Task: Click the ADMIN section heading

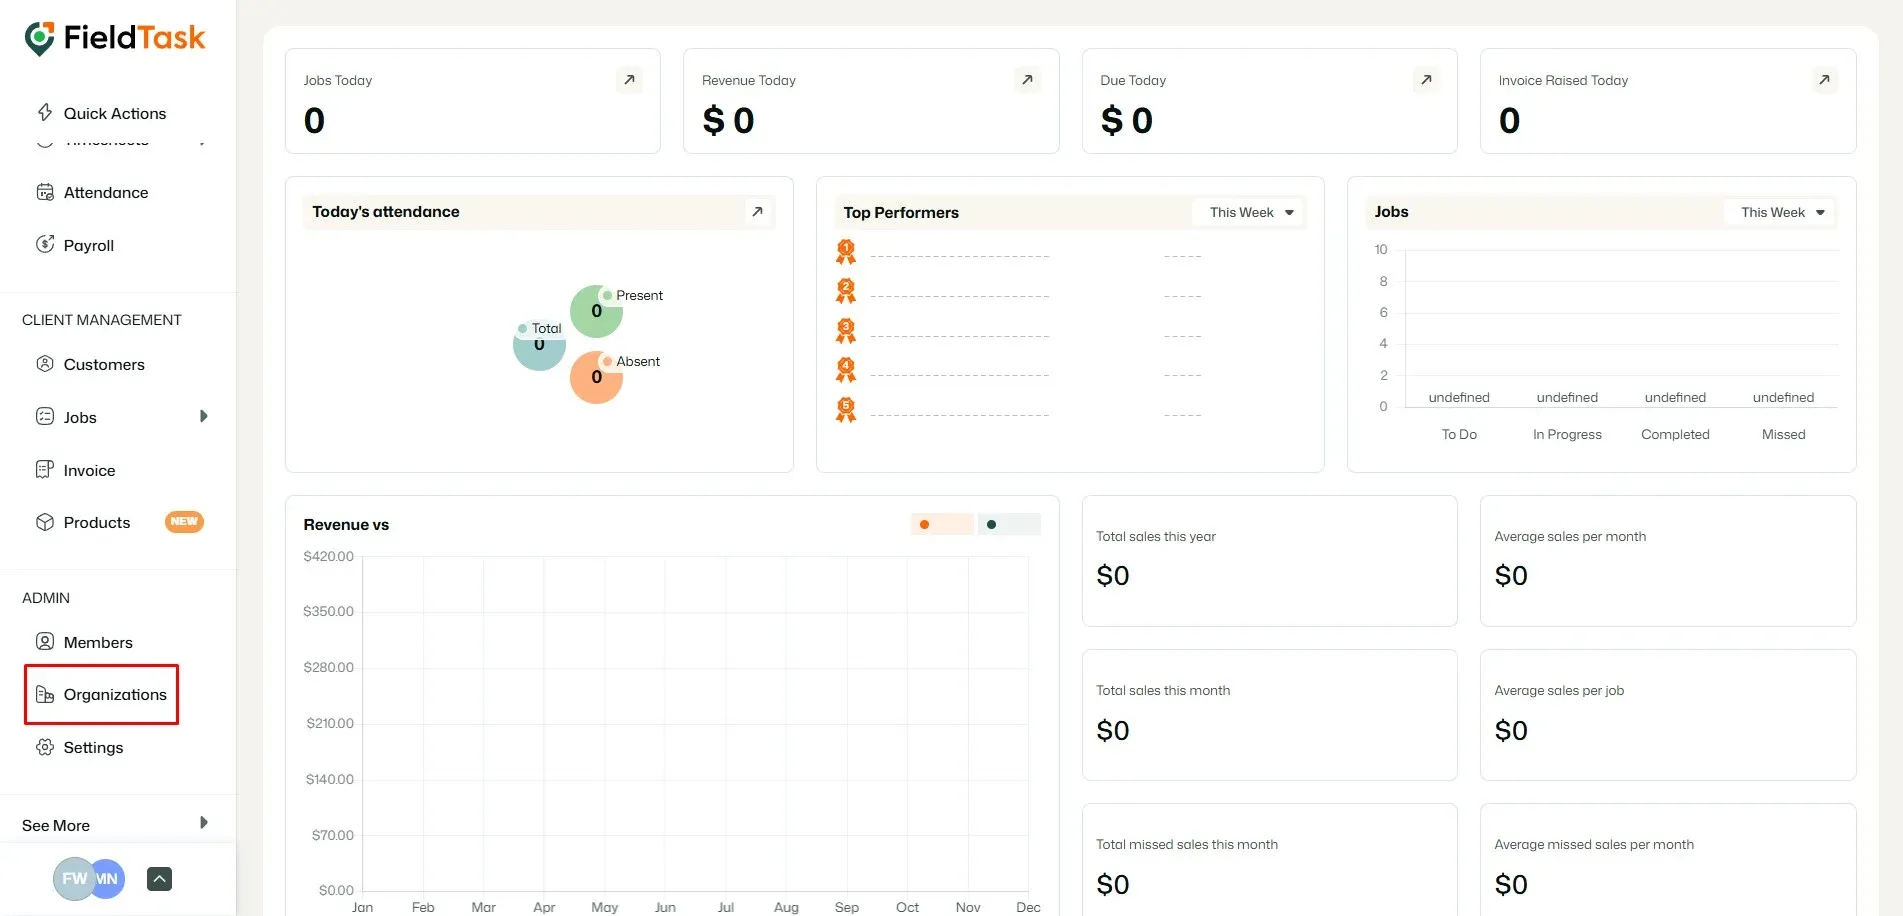Action: (46, 598)
